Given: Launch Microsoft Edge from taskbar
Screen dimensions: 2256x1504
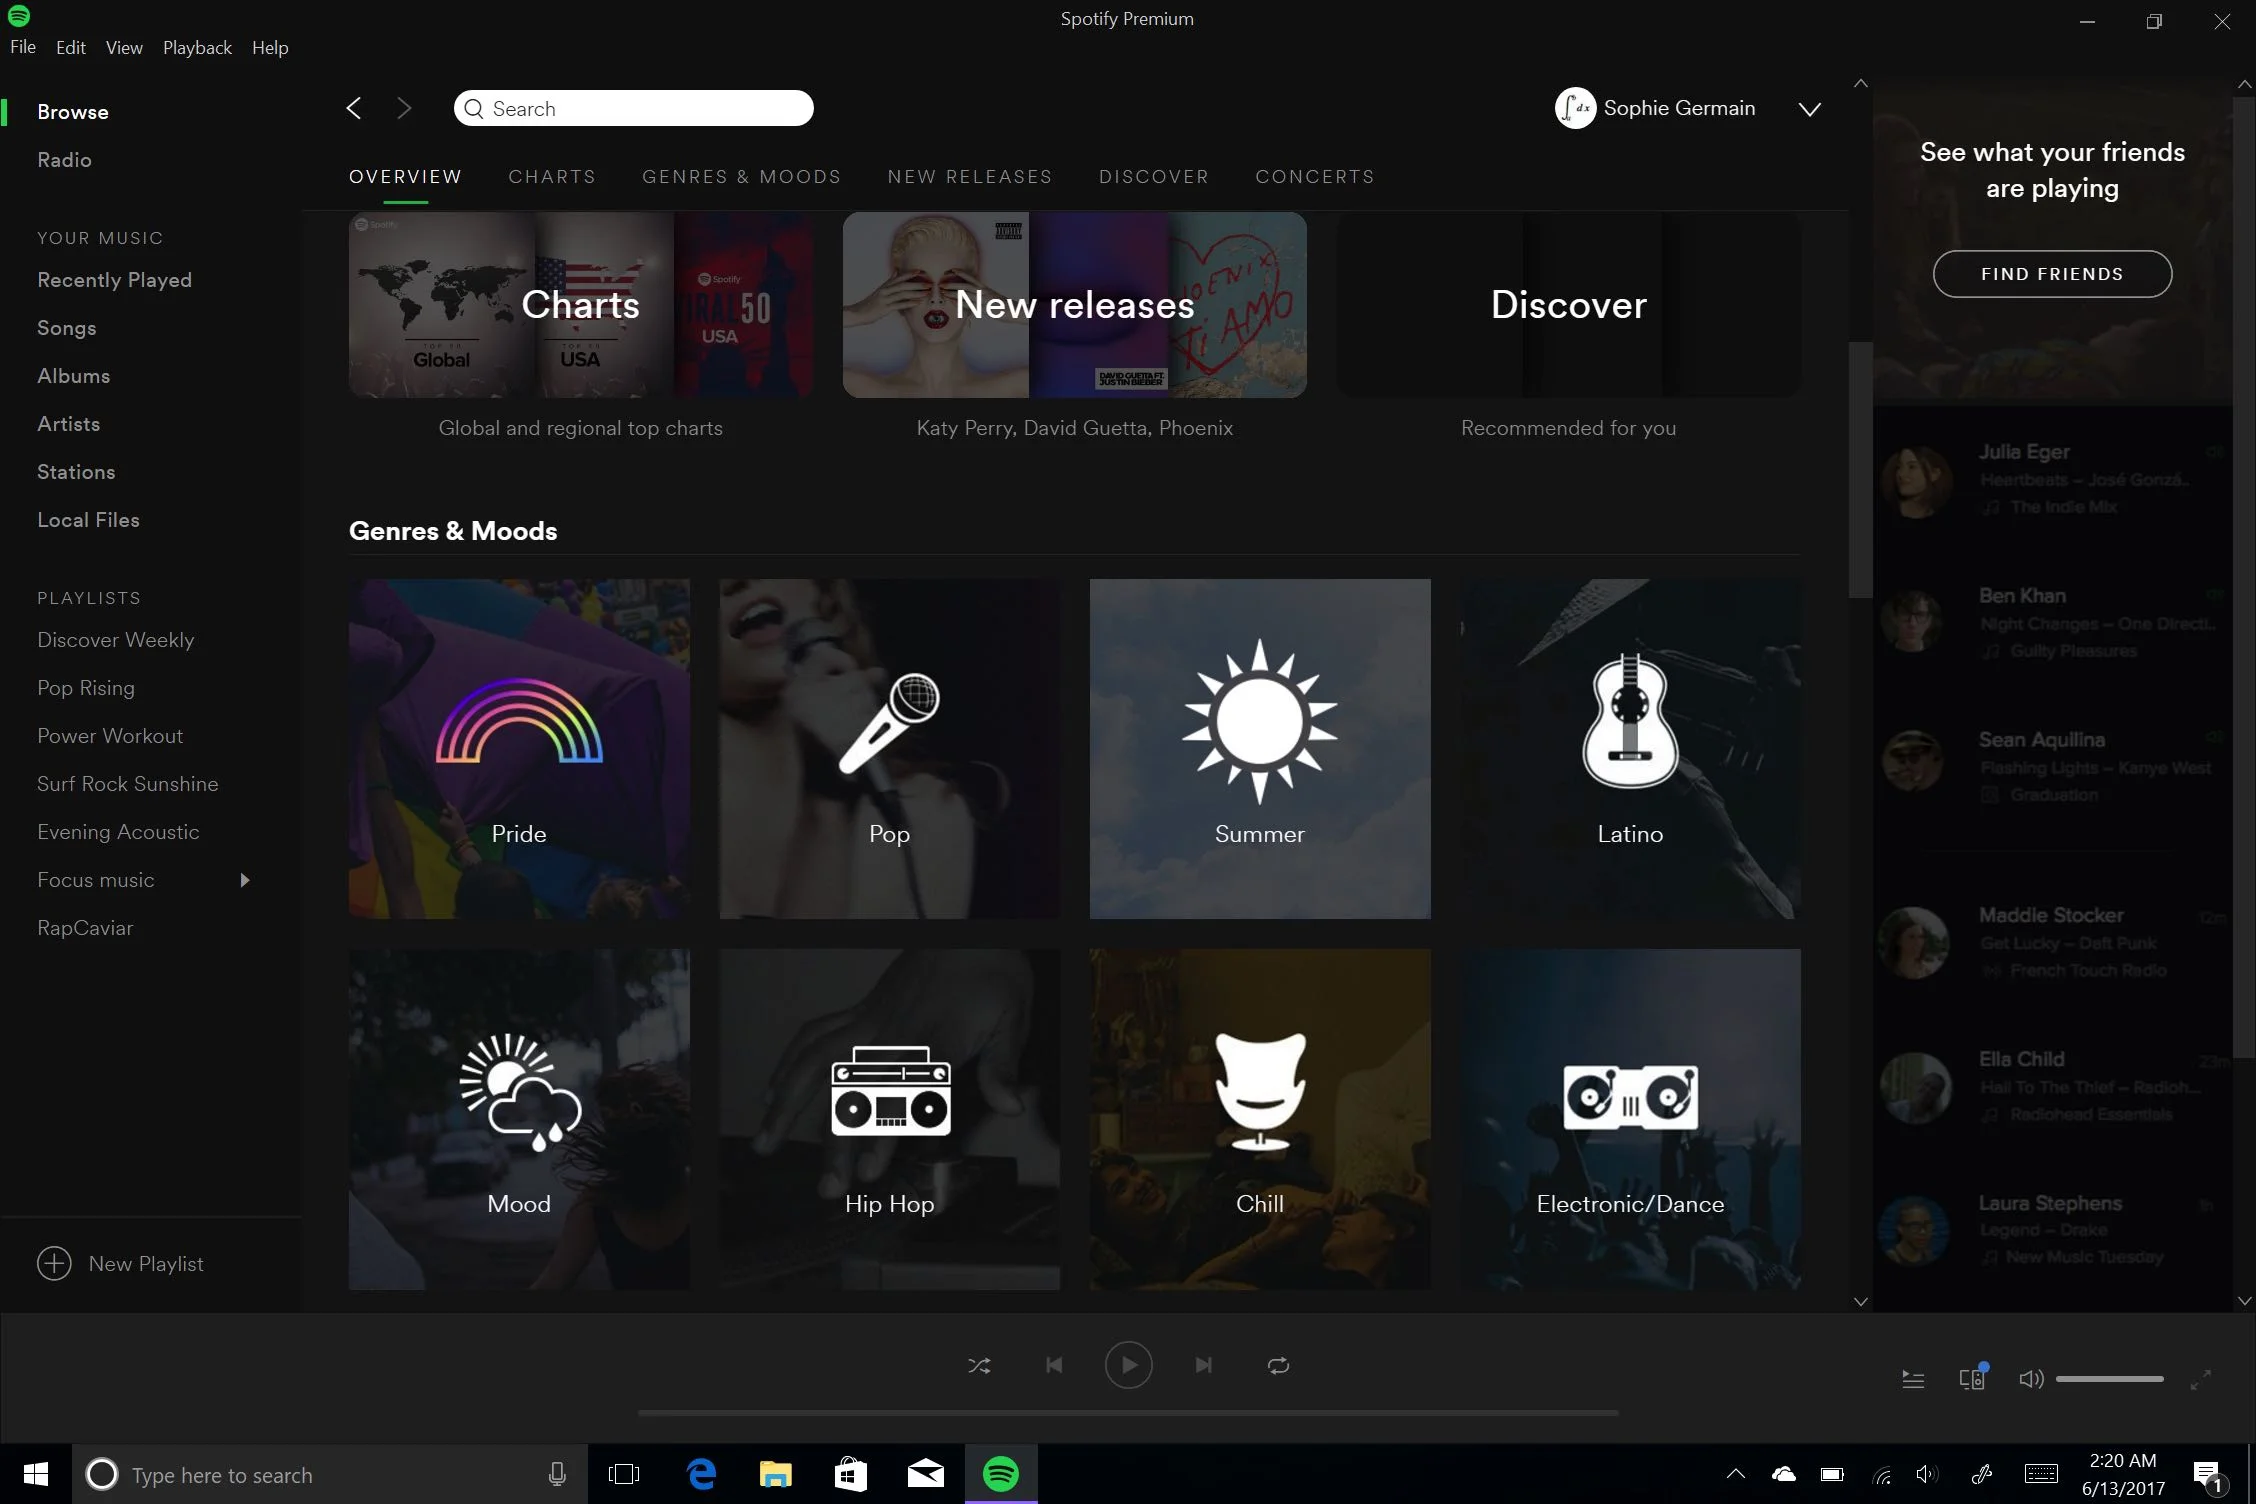Looking at the screenshot, I should point(702,1474).
